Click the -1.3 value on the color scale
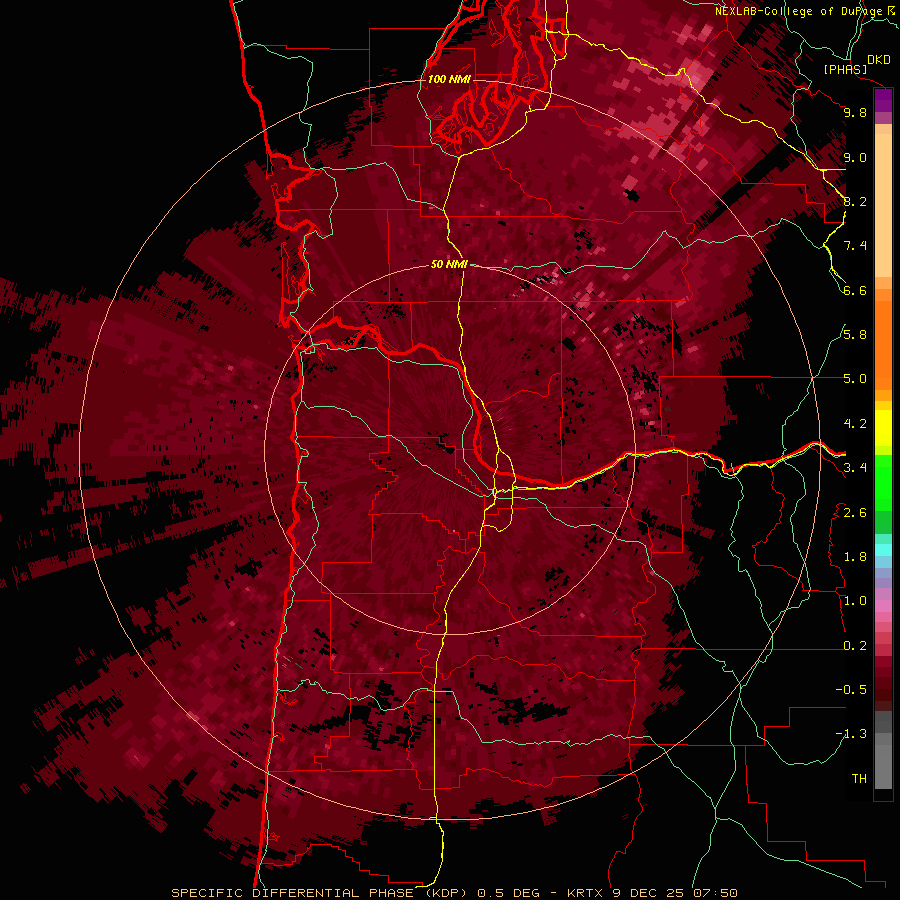 click(x=851, y=734)
